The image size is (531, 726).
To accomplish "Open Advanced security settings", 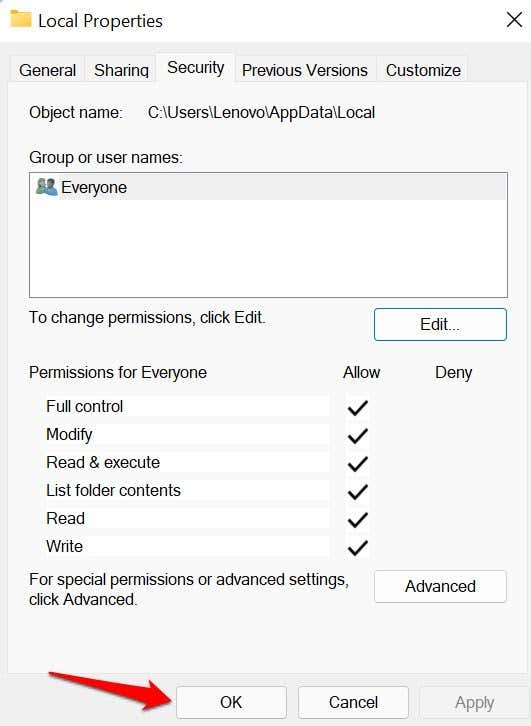I will [x=440, y=586].
